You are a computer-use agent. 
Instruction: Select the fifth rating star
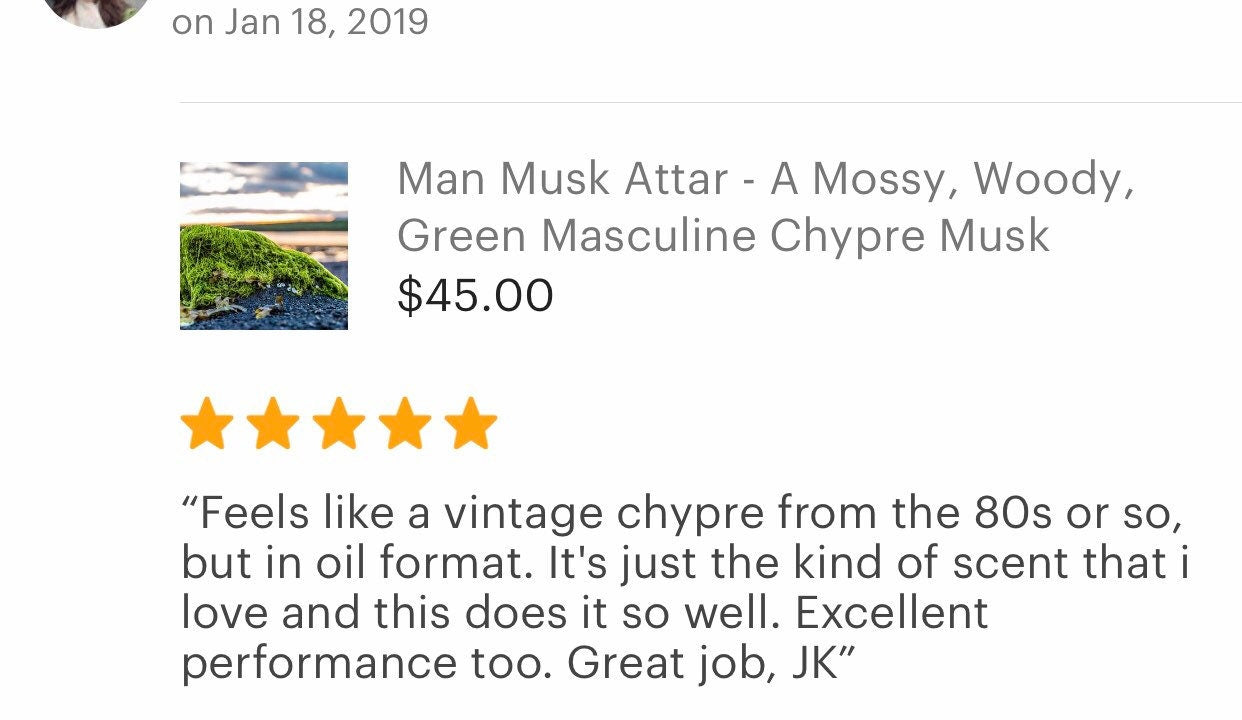(470, 423)
